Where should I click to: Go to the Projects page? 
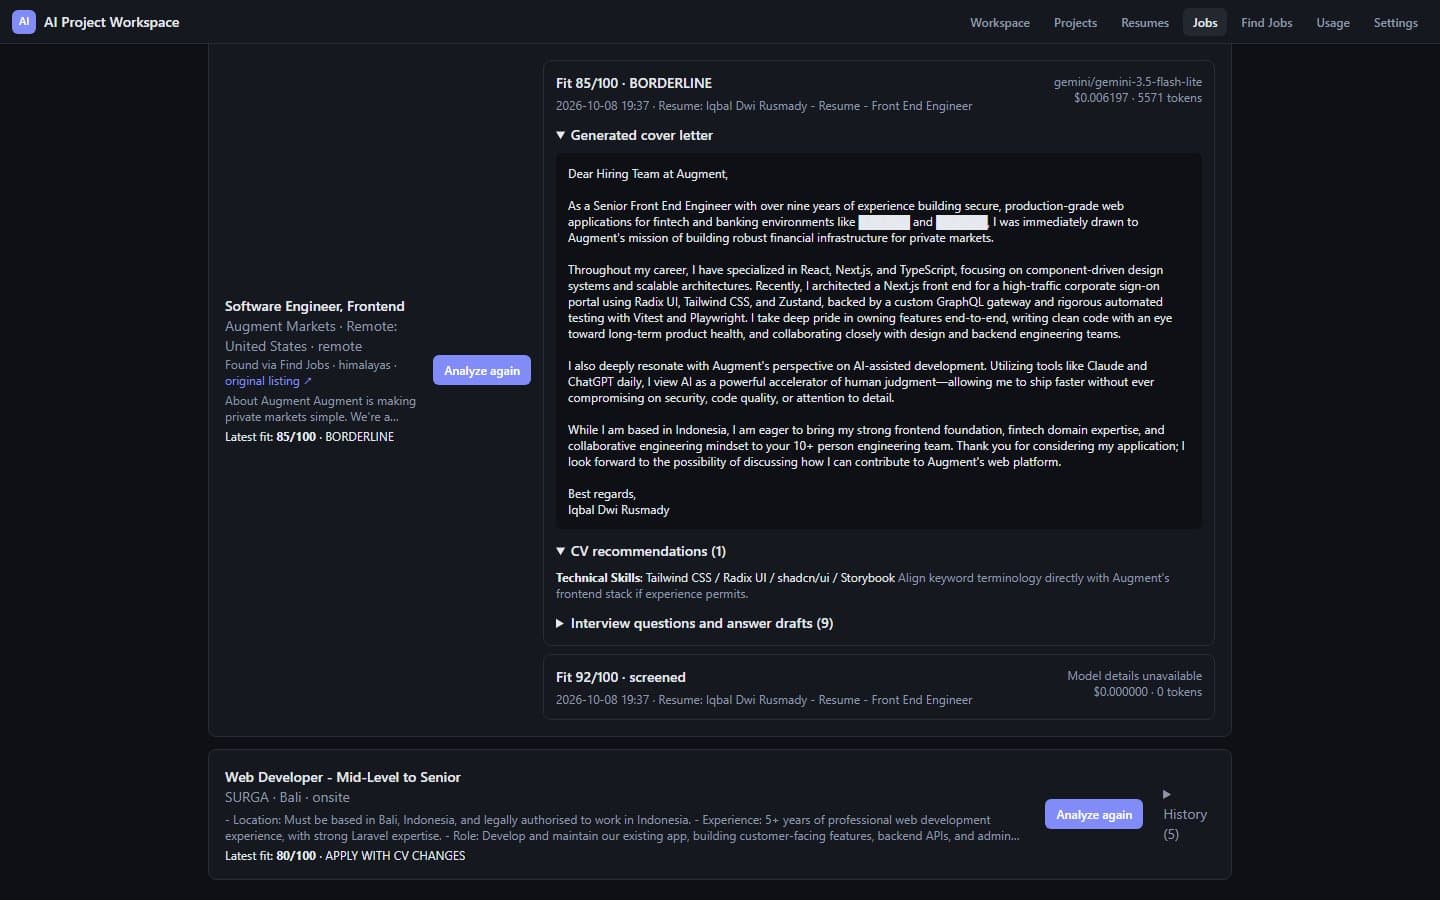pyautogui.click(x=1075, y=22)
